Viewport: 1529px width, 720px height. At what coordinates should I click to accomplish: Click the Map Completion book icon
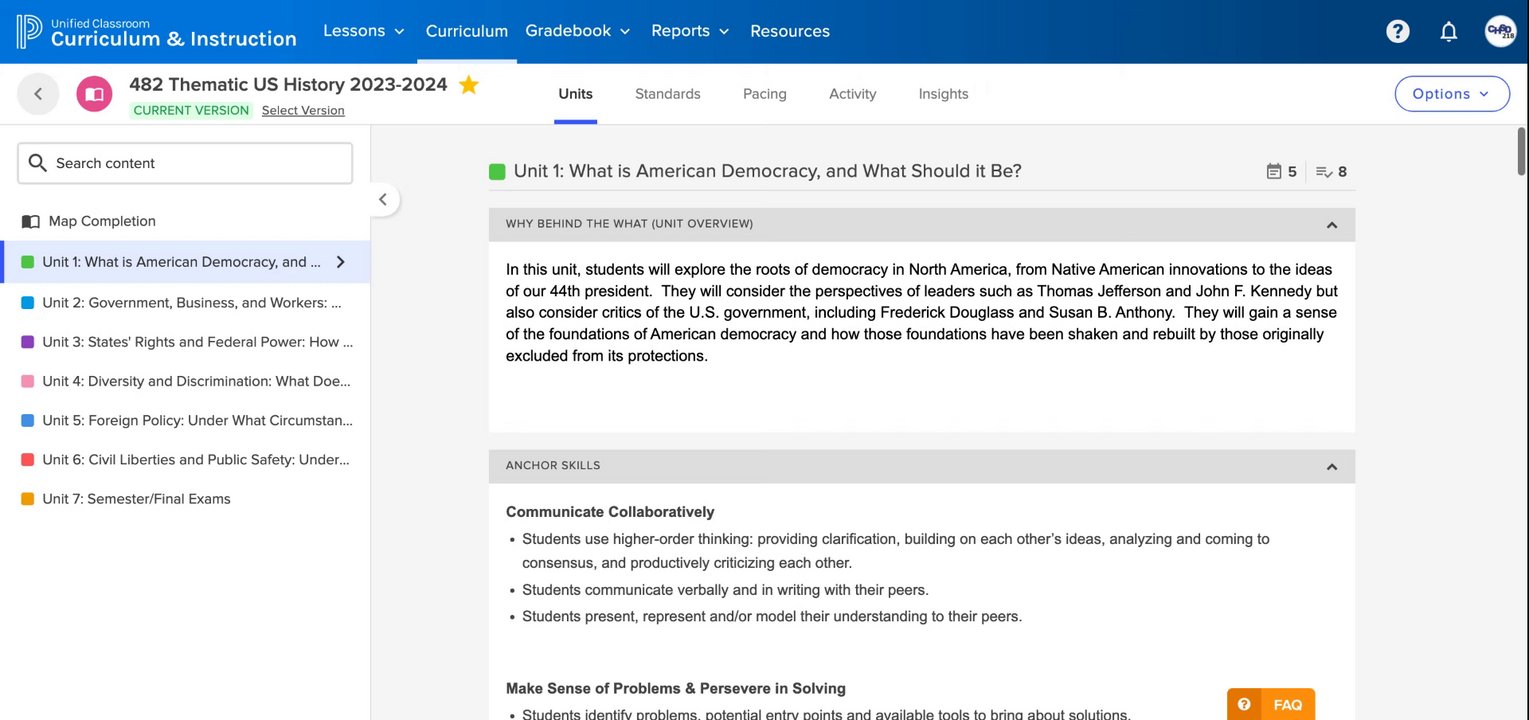click(31, 221)
